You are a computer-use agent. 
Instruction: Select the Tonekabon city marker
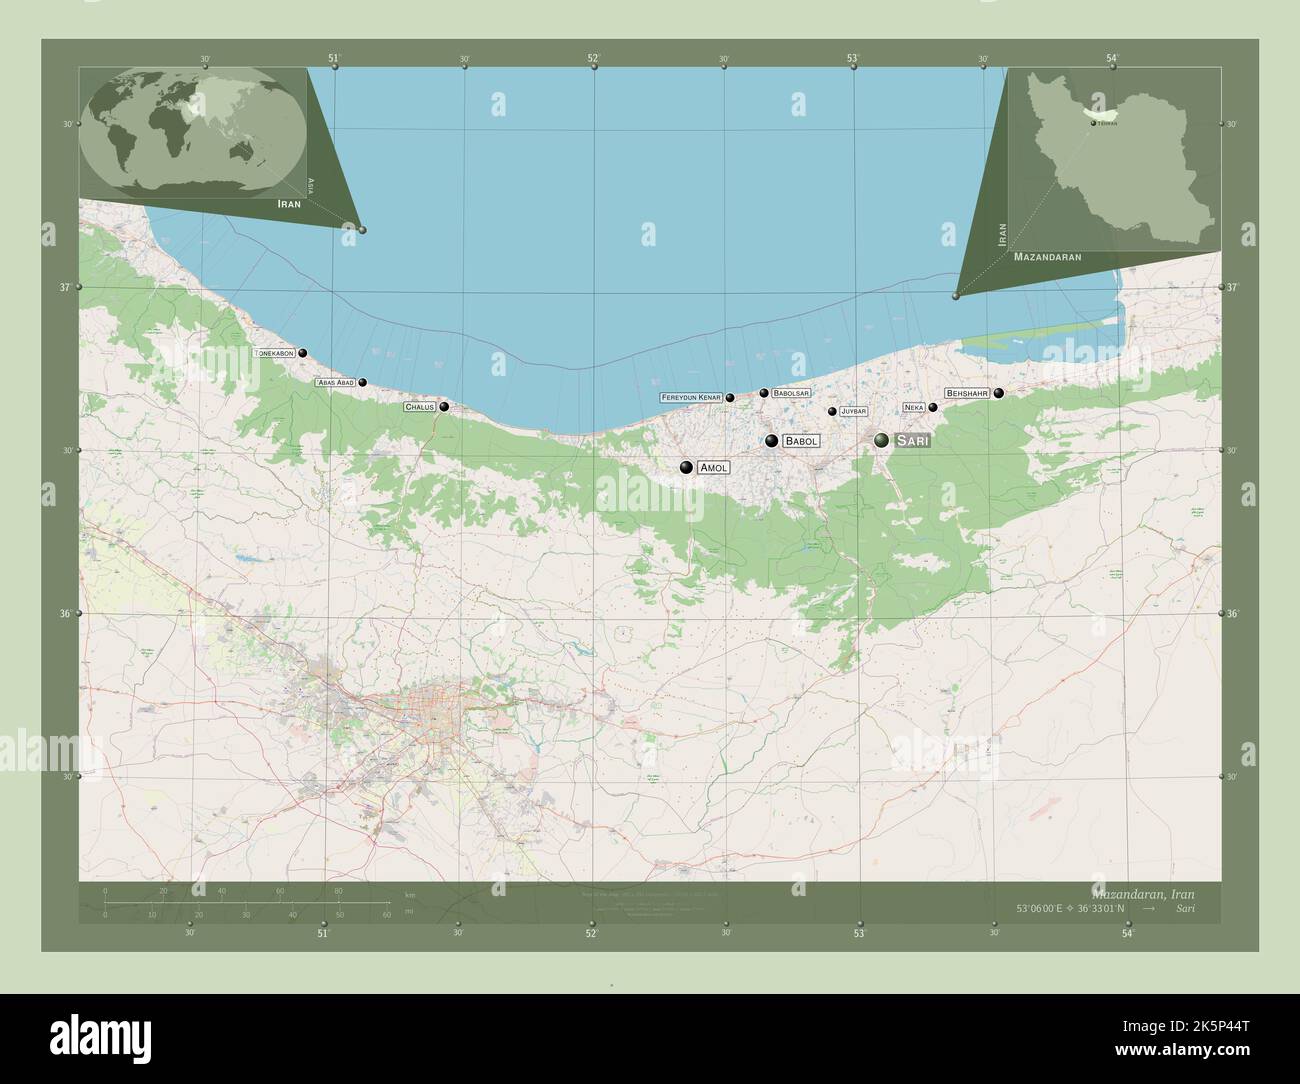[x=302, y=353]
